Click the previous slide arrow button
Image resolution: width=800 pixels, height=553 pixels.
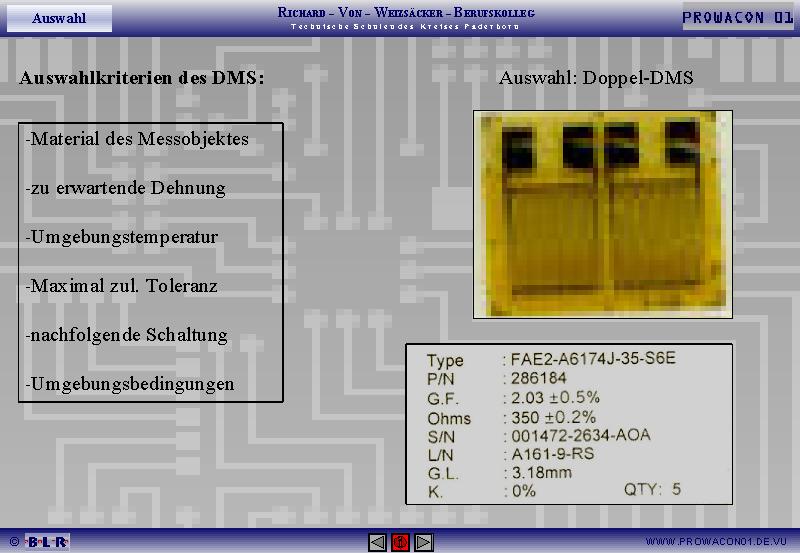pos(377,542)
